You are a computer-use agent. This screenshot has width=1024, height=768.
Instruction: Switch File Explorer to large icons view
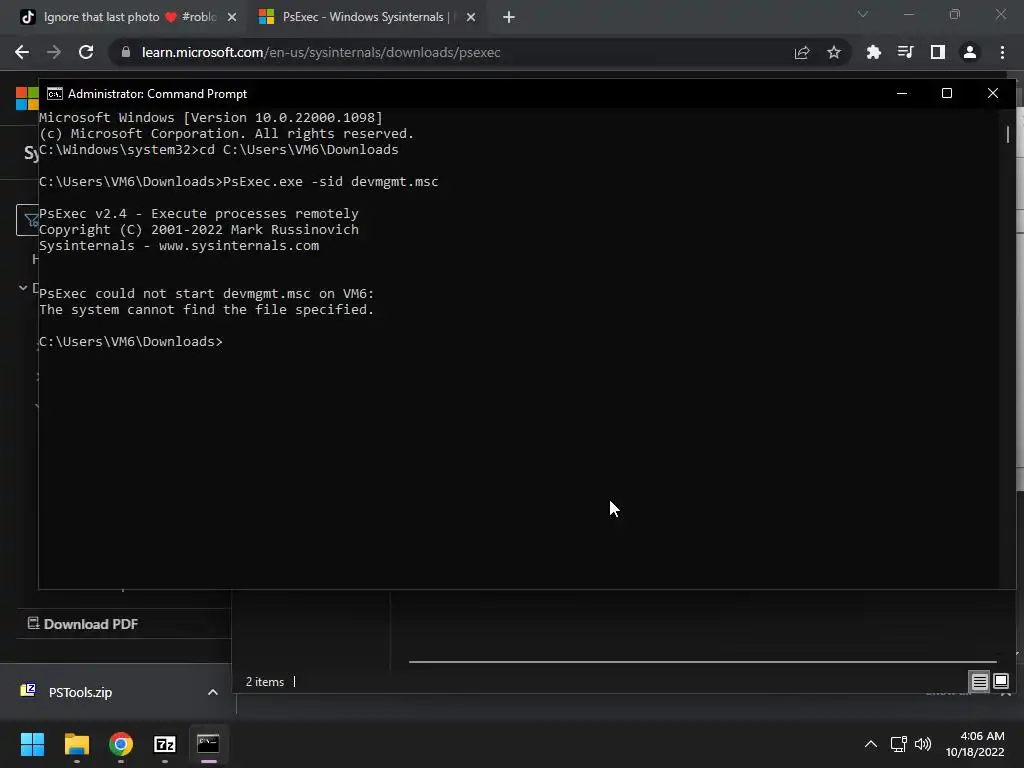tap(1000, 682)
